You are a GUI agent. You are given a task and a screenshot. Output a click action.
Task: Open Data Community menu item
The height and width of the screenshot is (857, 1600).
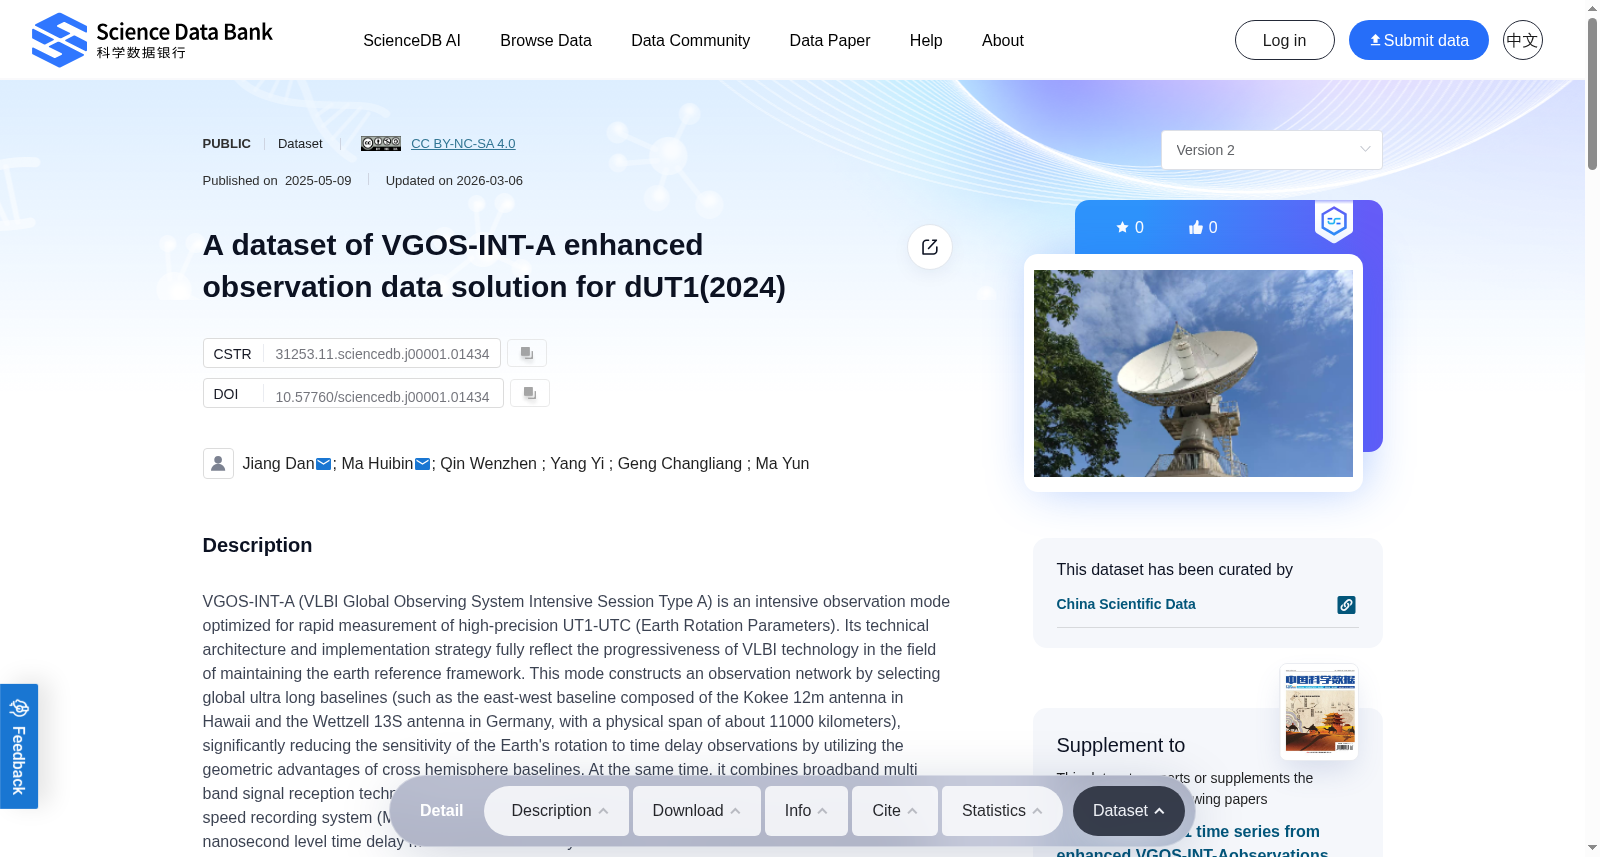click(x=690, y=40)
